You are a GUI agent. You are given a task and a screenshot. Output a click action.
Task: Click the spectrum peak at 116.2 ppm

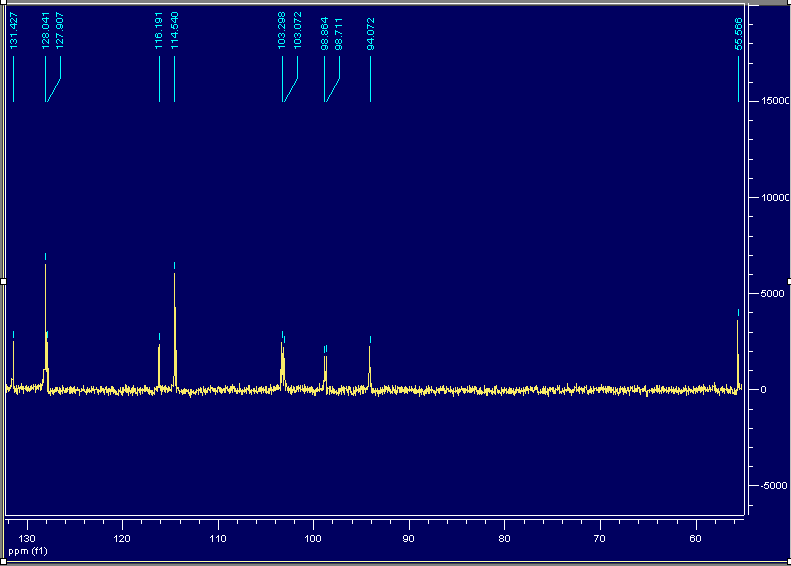[159, 366]
